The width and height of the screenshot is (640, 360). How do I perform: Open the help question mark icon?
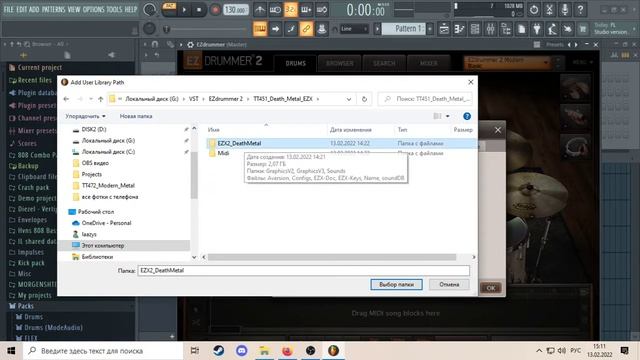pyautogui.click(x=580, y=9)
